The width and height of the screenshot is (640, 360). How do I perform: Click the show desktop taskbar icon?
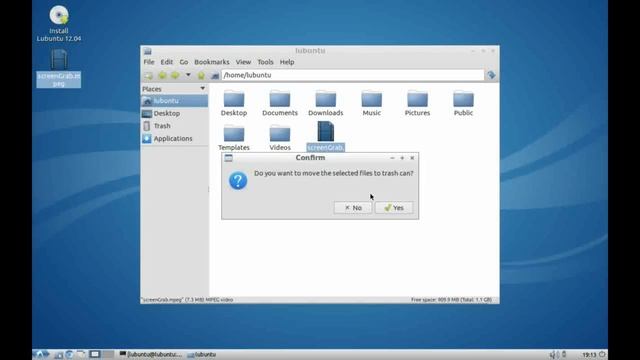(x=80, y=355)
